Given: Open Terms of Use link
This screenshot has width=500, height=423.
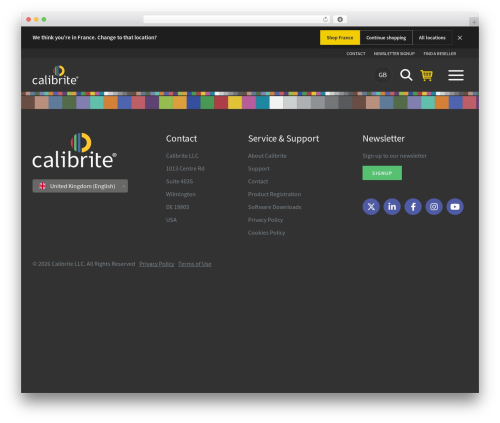Looking at the screenshot, I should point(195,264).
